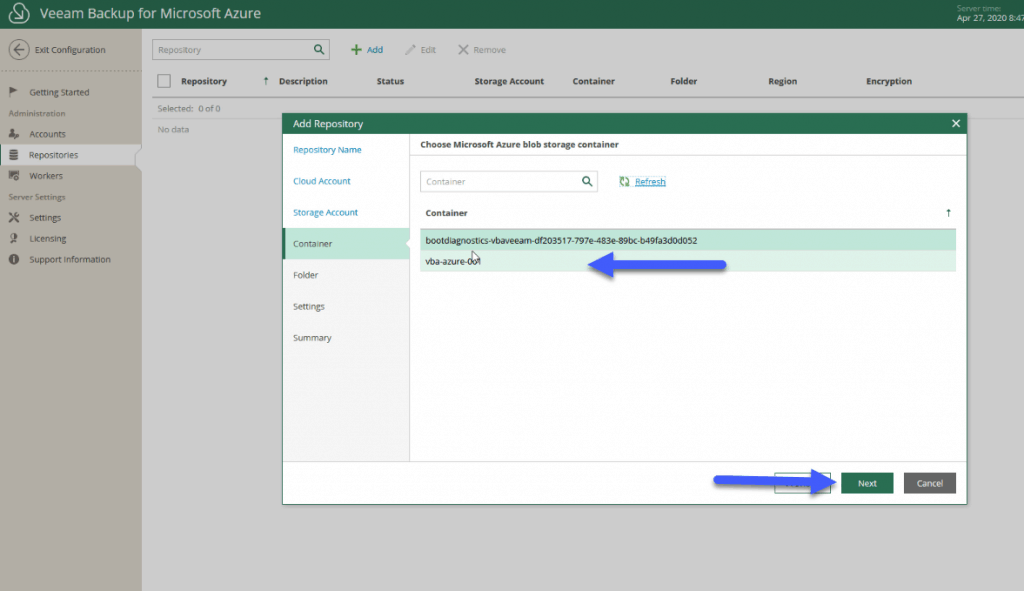Click the Container search magnifier icon
The height and width of the screenshot is (591, 1024).
[587, 182]
